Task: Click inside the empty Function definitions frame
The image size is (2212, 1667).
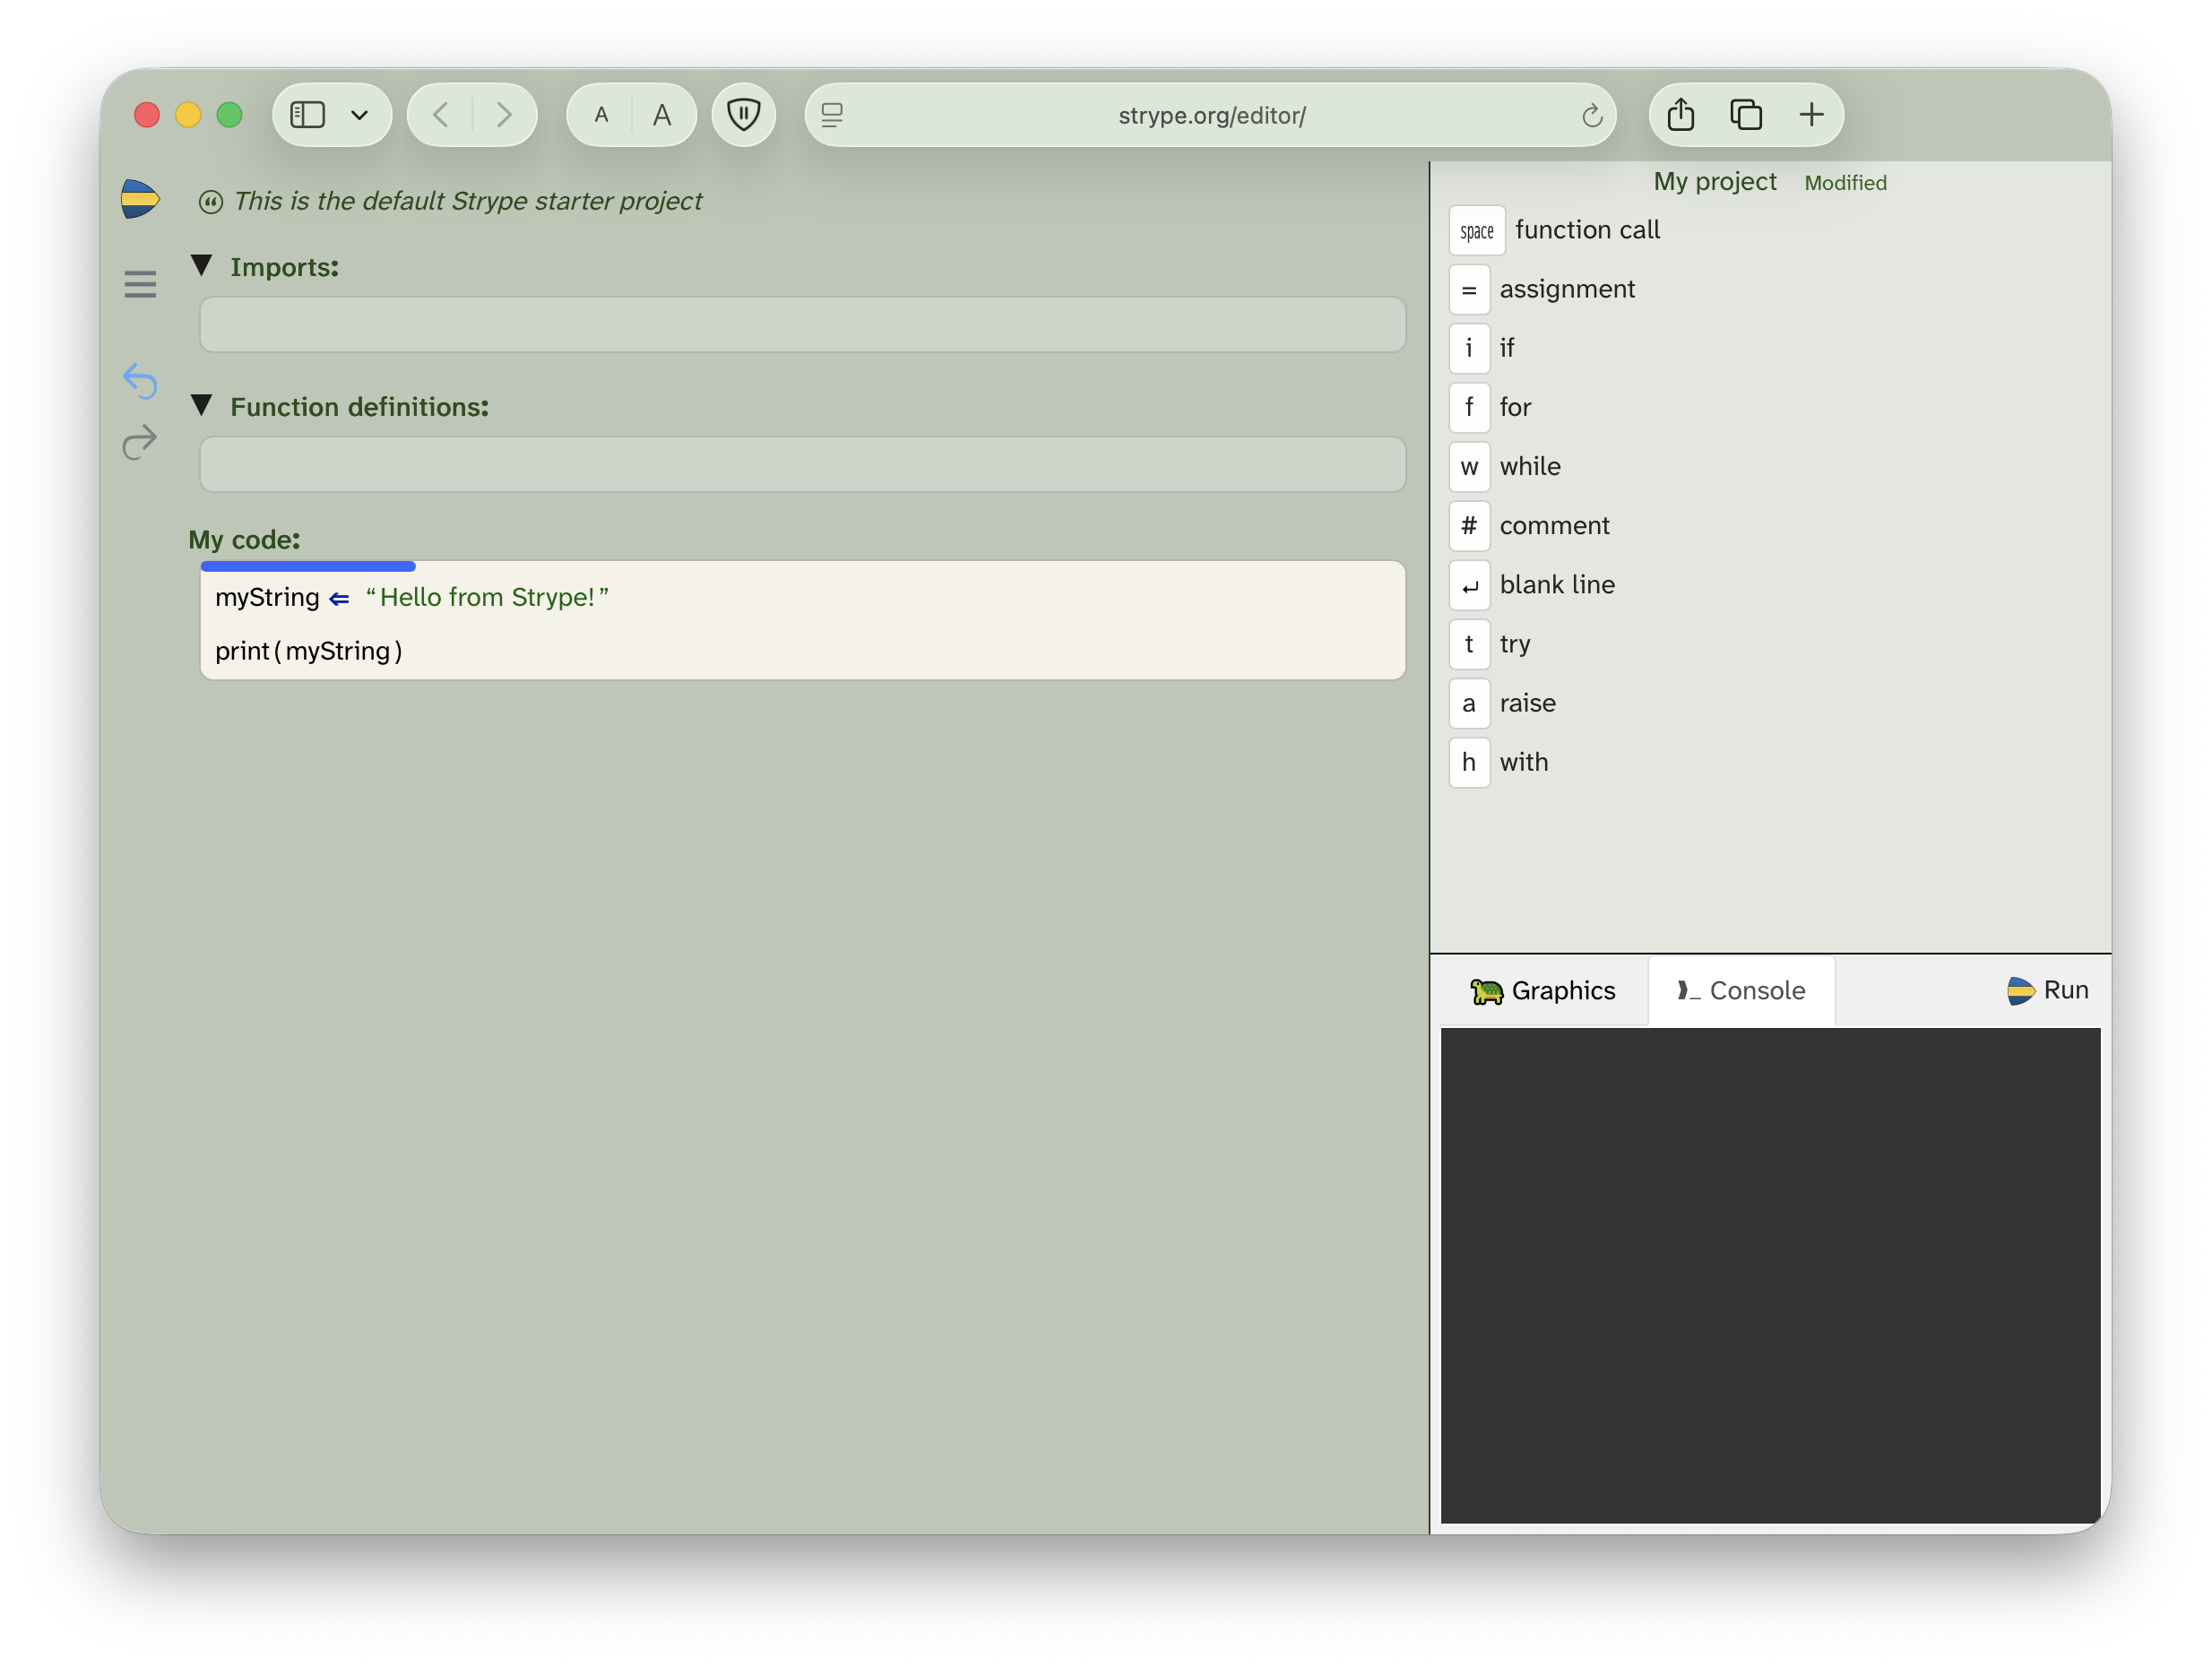Action: (x=802, y=464)
